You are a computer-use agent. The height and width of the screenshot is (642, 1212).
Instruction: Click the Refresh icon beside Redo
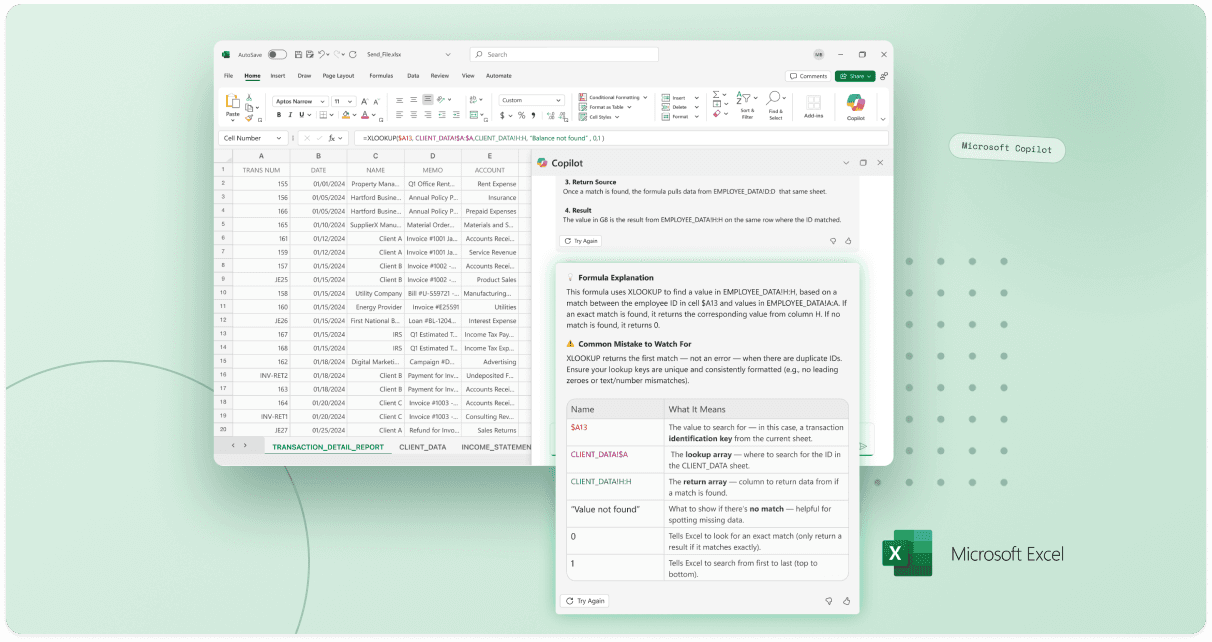tap(352, 55)
